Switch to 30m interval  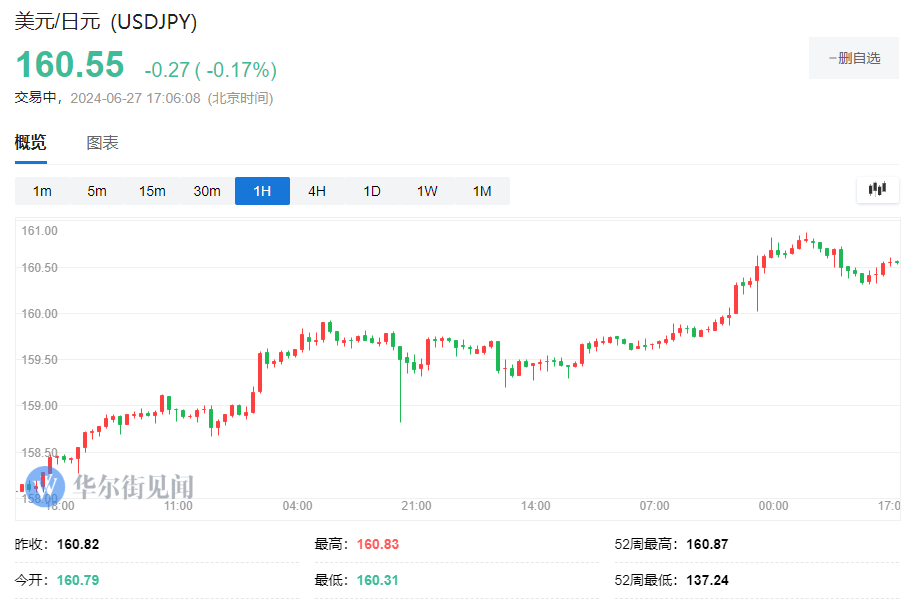(x=207, y=191)
